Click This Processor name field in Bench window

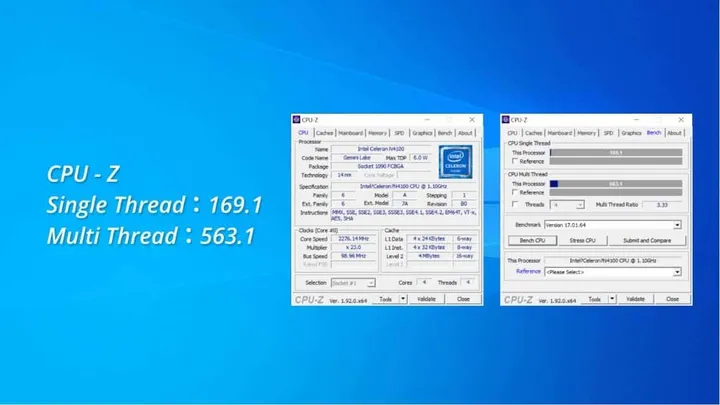click(x=613, y=260)
